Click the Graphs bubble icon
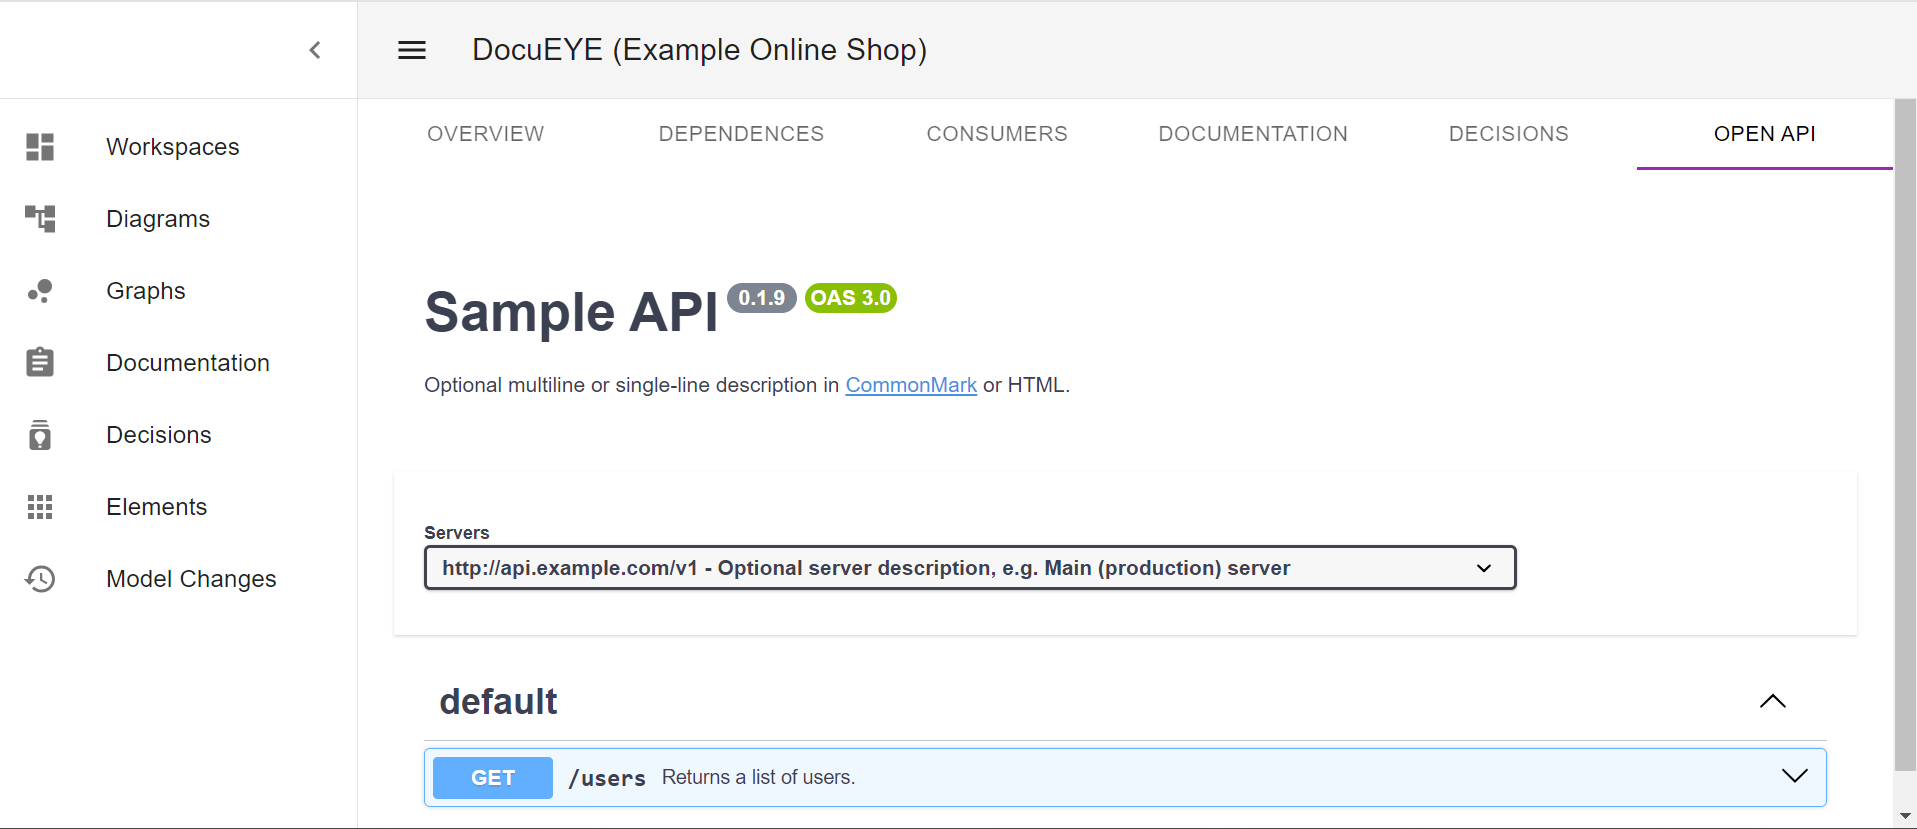Image resolution: width=1917 pixels, height=829 pixels. pyautogui.click(x=40, y=291)
